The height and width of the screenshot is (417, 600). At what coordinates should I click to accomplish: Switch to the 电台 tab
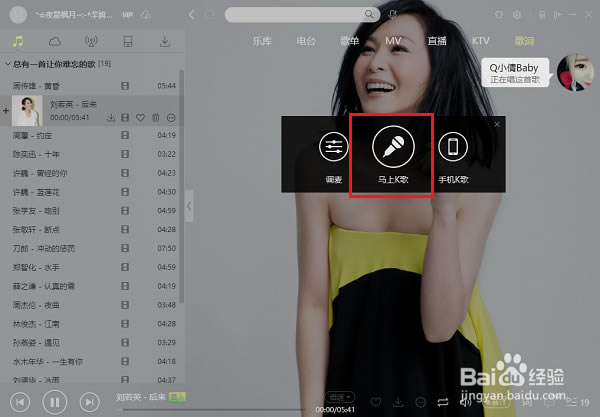(x=306, y=41)
